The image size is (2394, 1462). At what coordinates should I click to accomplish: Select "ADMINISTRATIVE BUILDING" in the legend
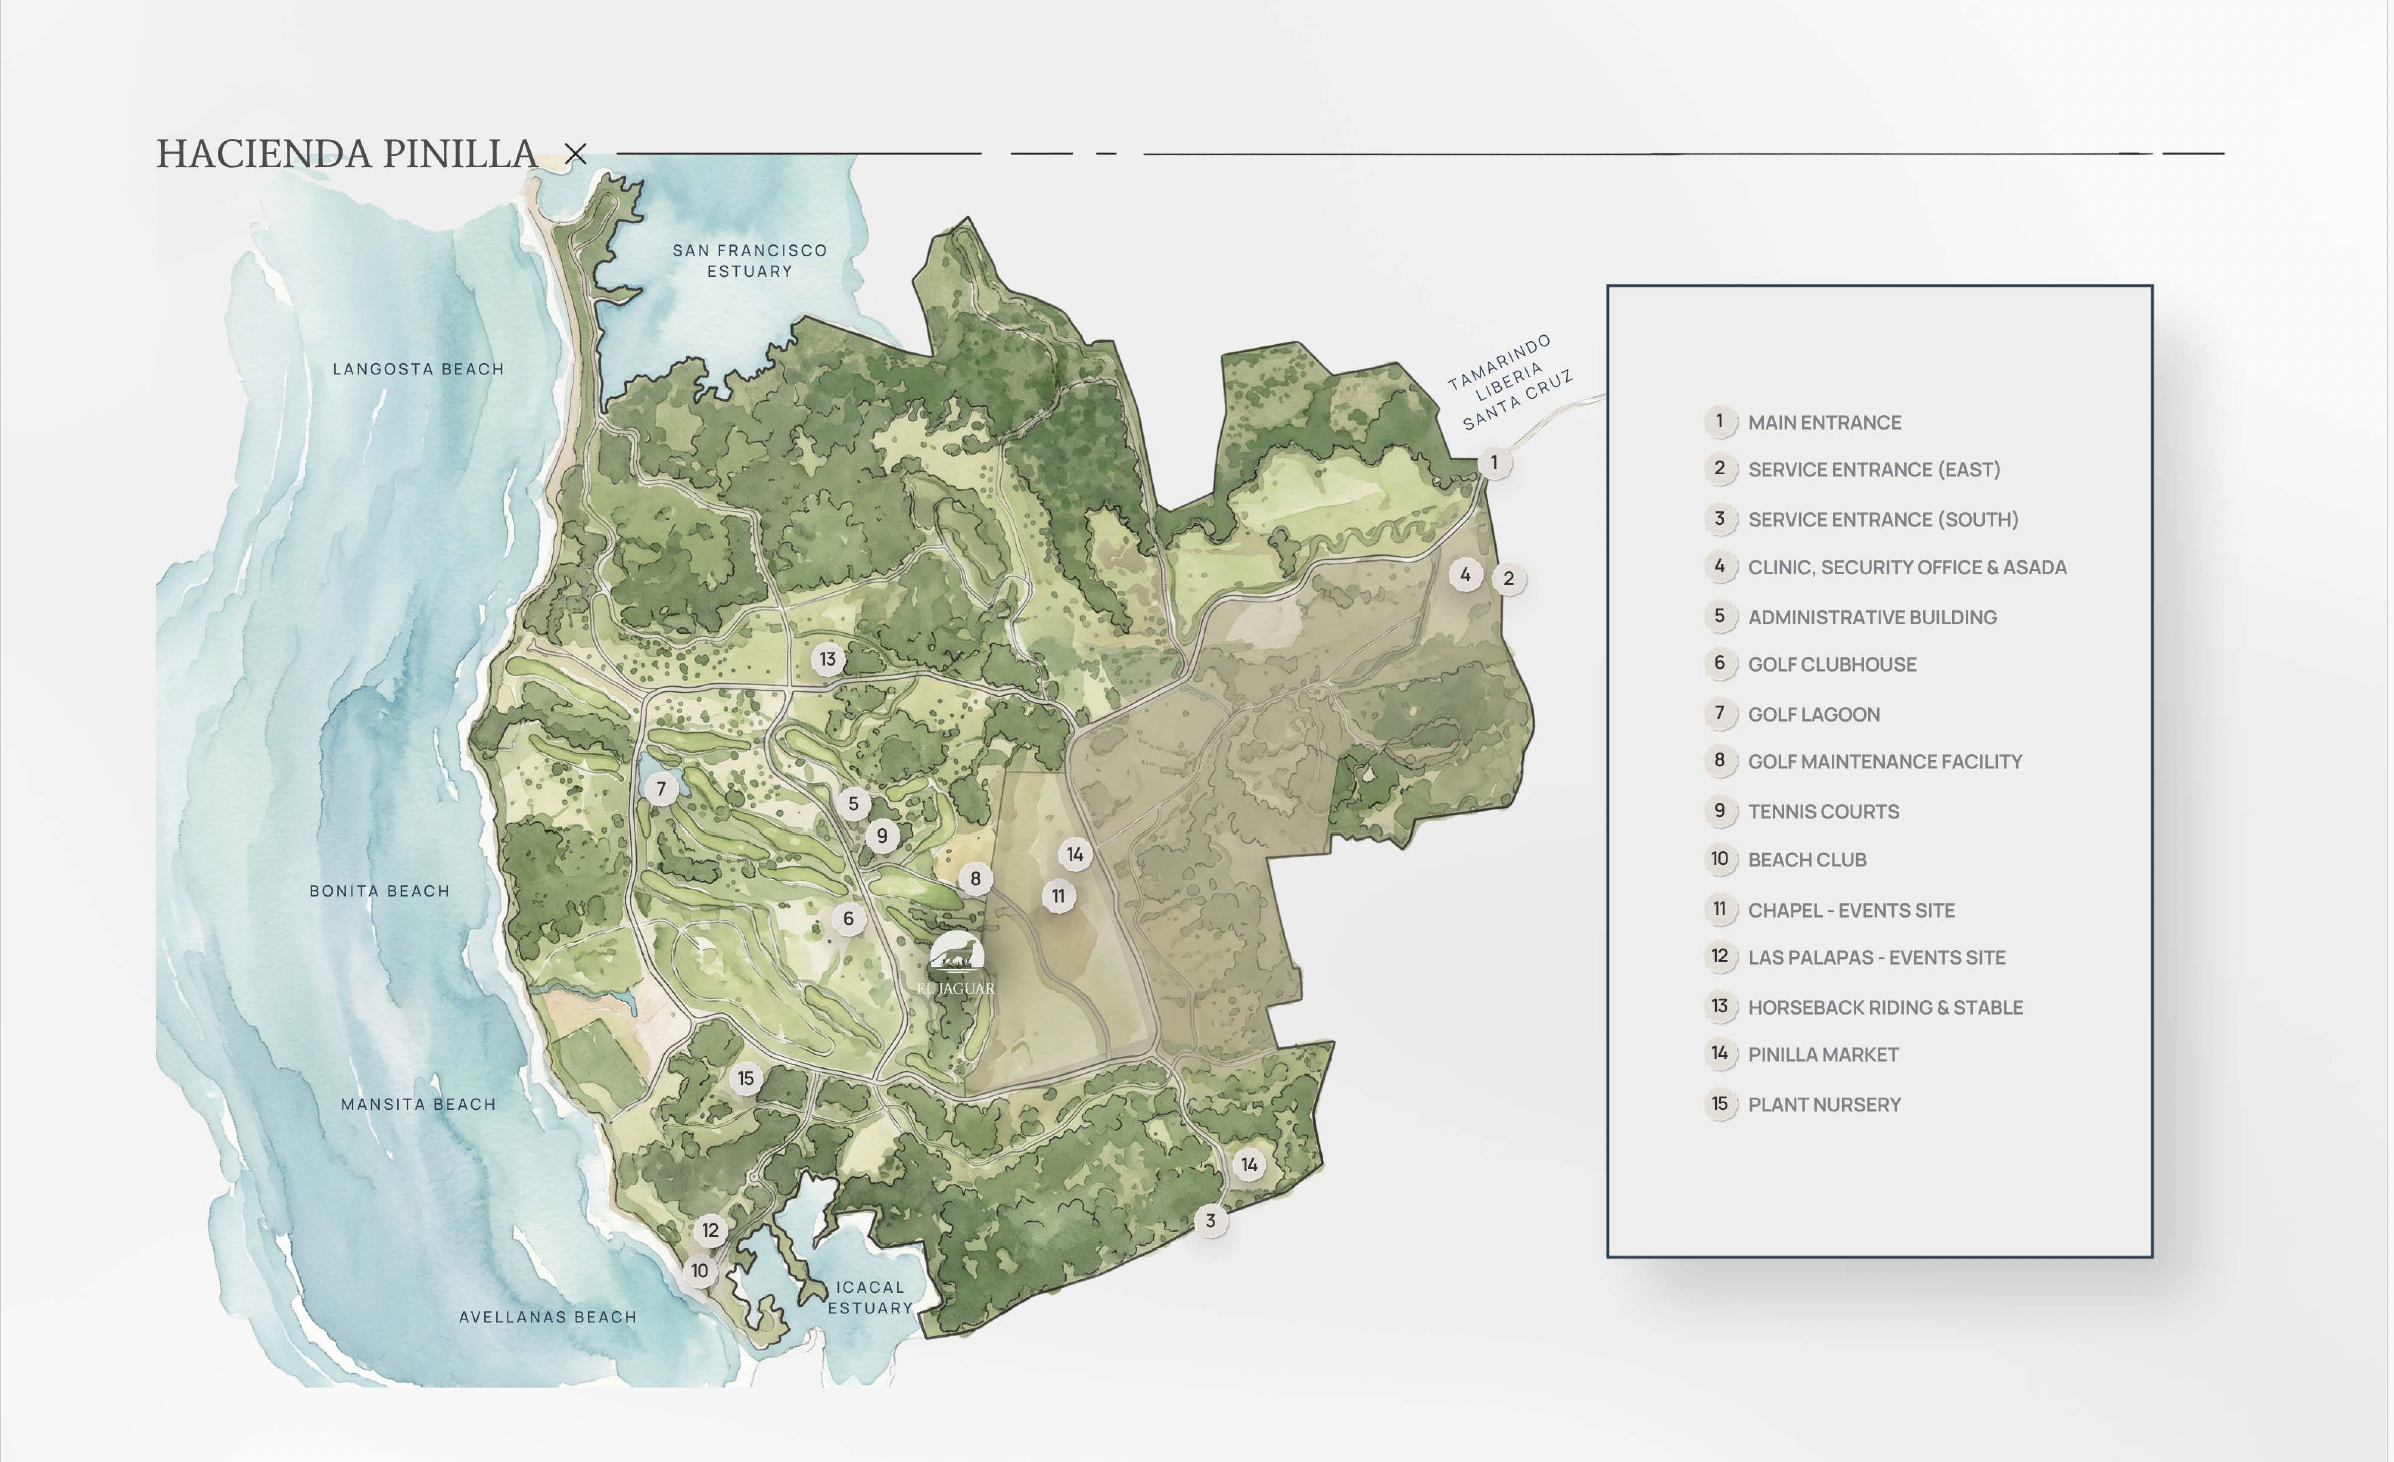coord(1872,618)
